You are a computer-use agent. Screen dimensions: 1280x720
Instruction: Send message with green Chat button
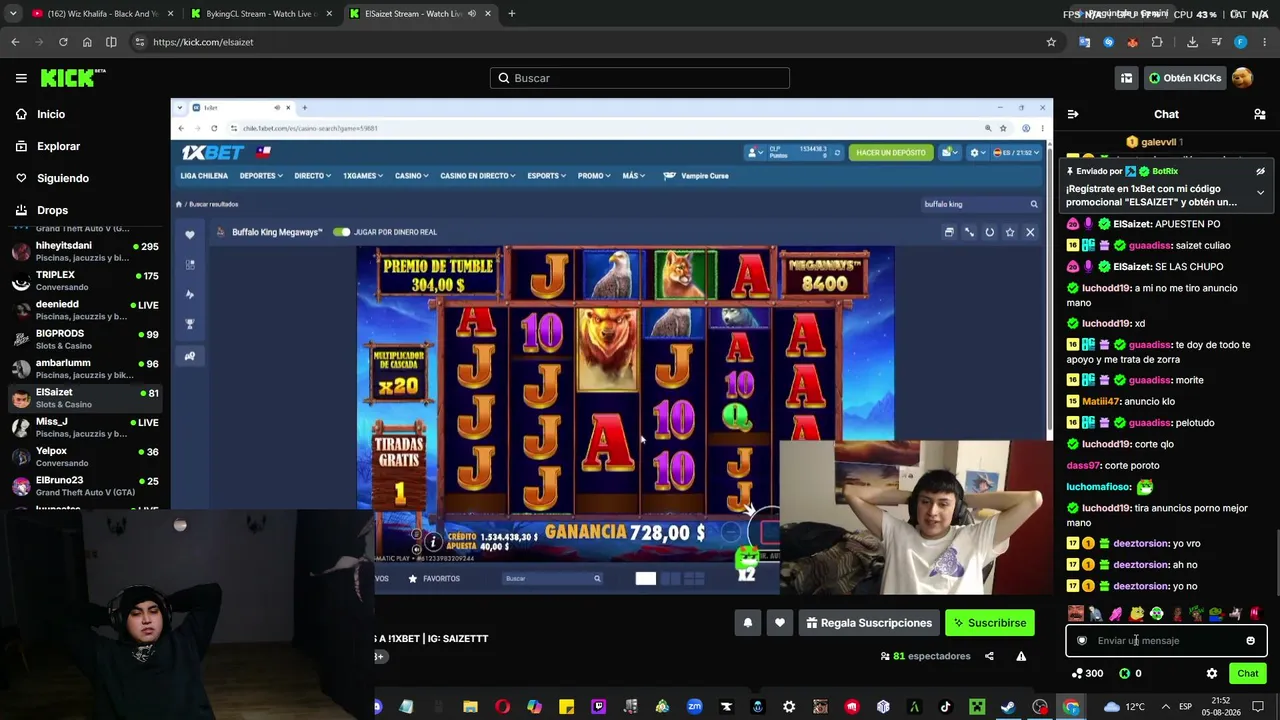1247,674
